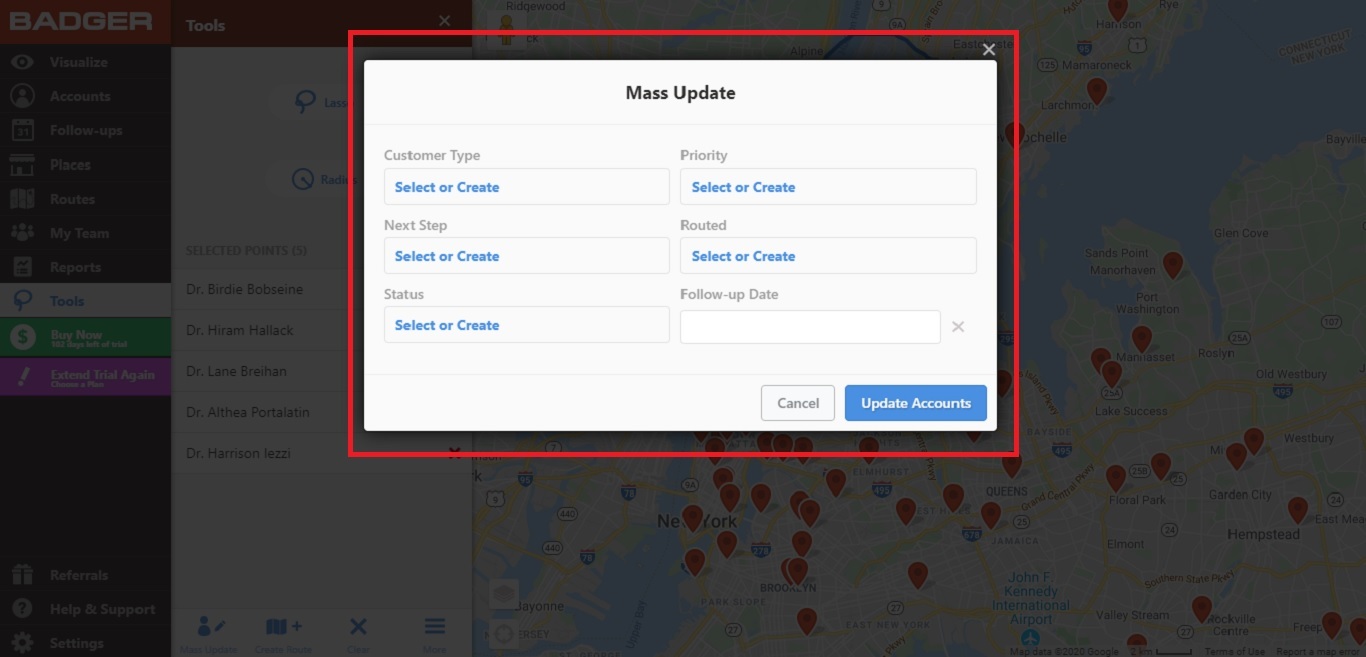Click the Places building icon
The image size is (1366, 657).
click(x=22, y=165)
